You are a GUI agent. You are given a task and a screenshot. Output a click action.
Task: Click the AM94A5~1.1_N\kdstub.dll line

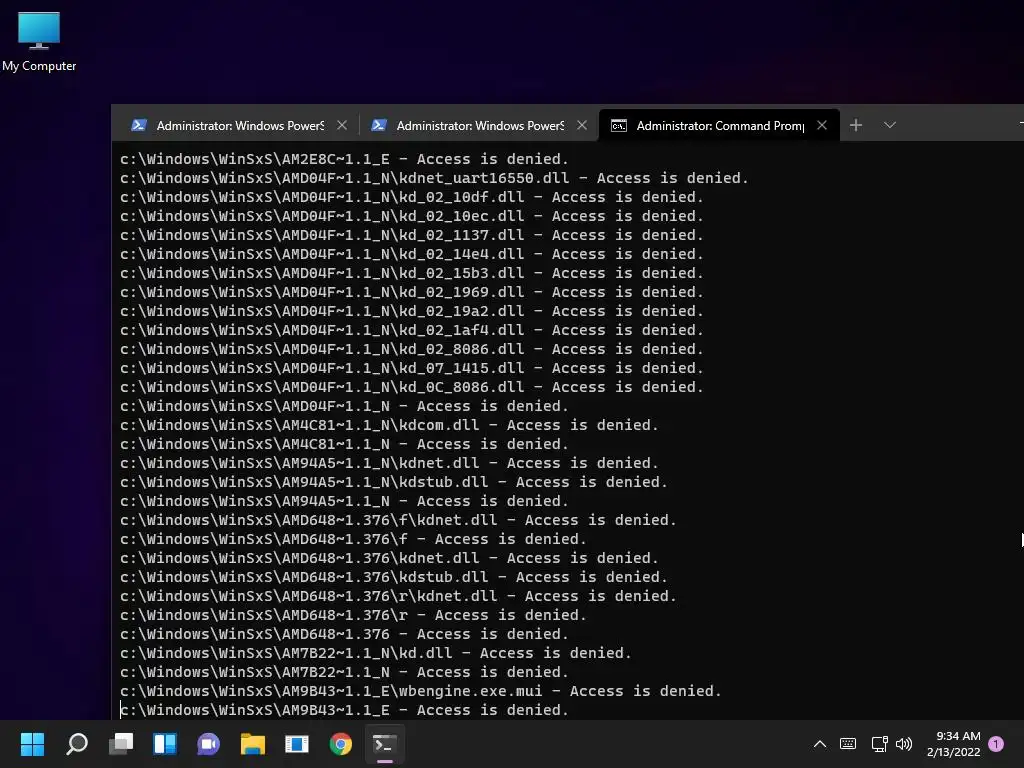(x=394, y=482)
